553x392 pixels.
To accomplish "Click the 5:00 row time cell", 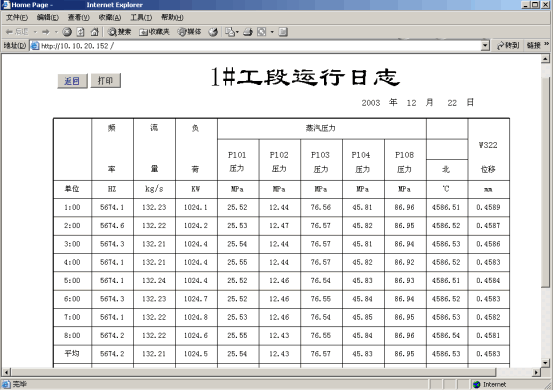I will point(72,281).
